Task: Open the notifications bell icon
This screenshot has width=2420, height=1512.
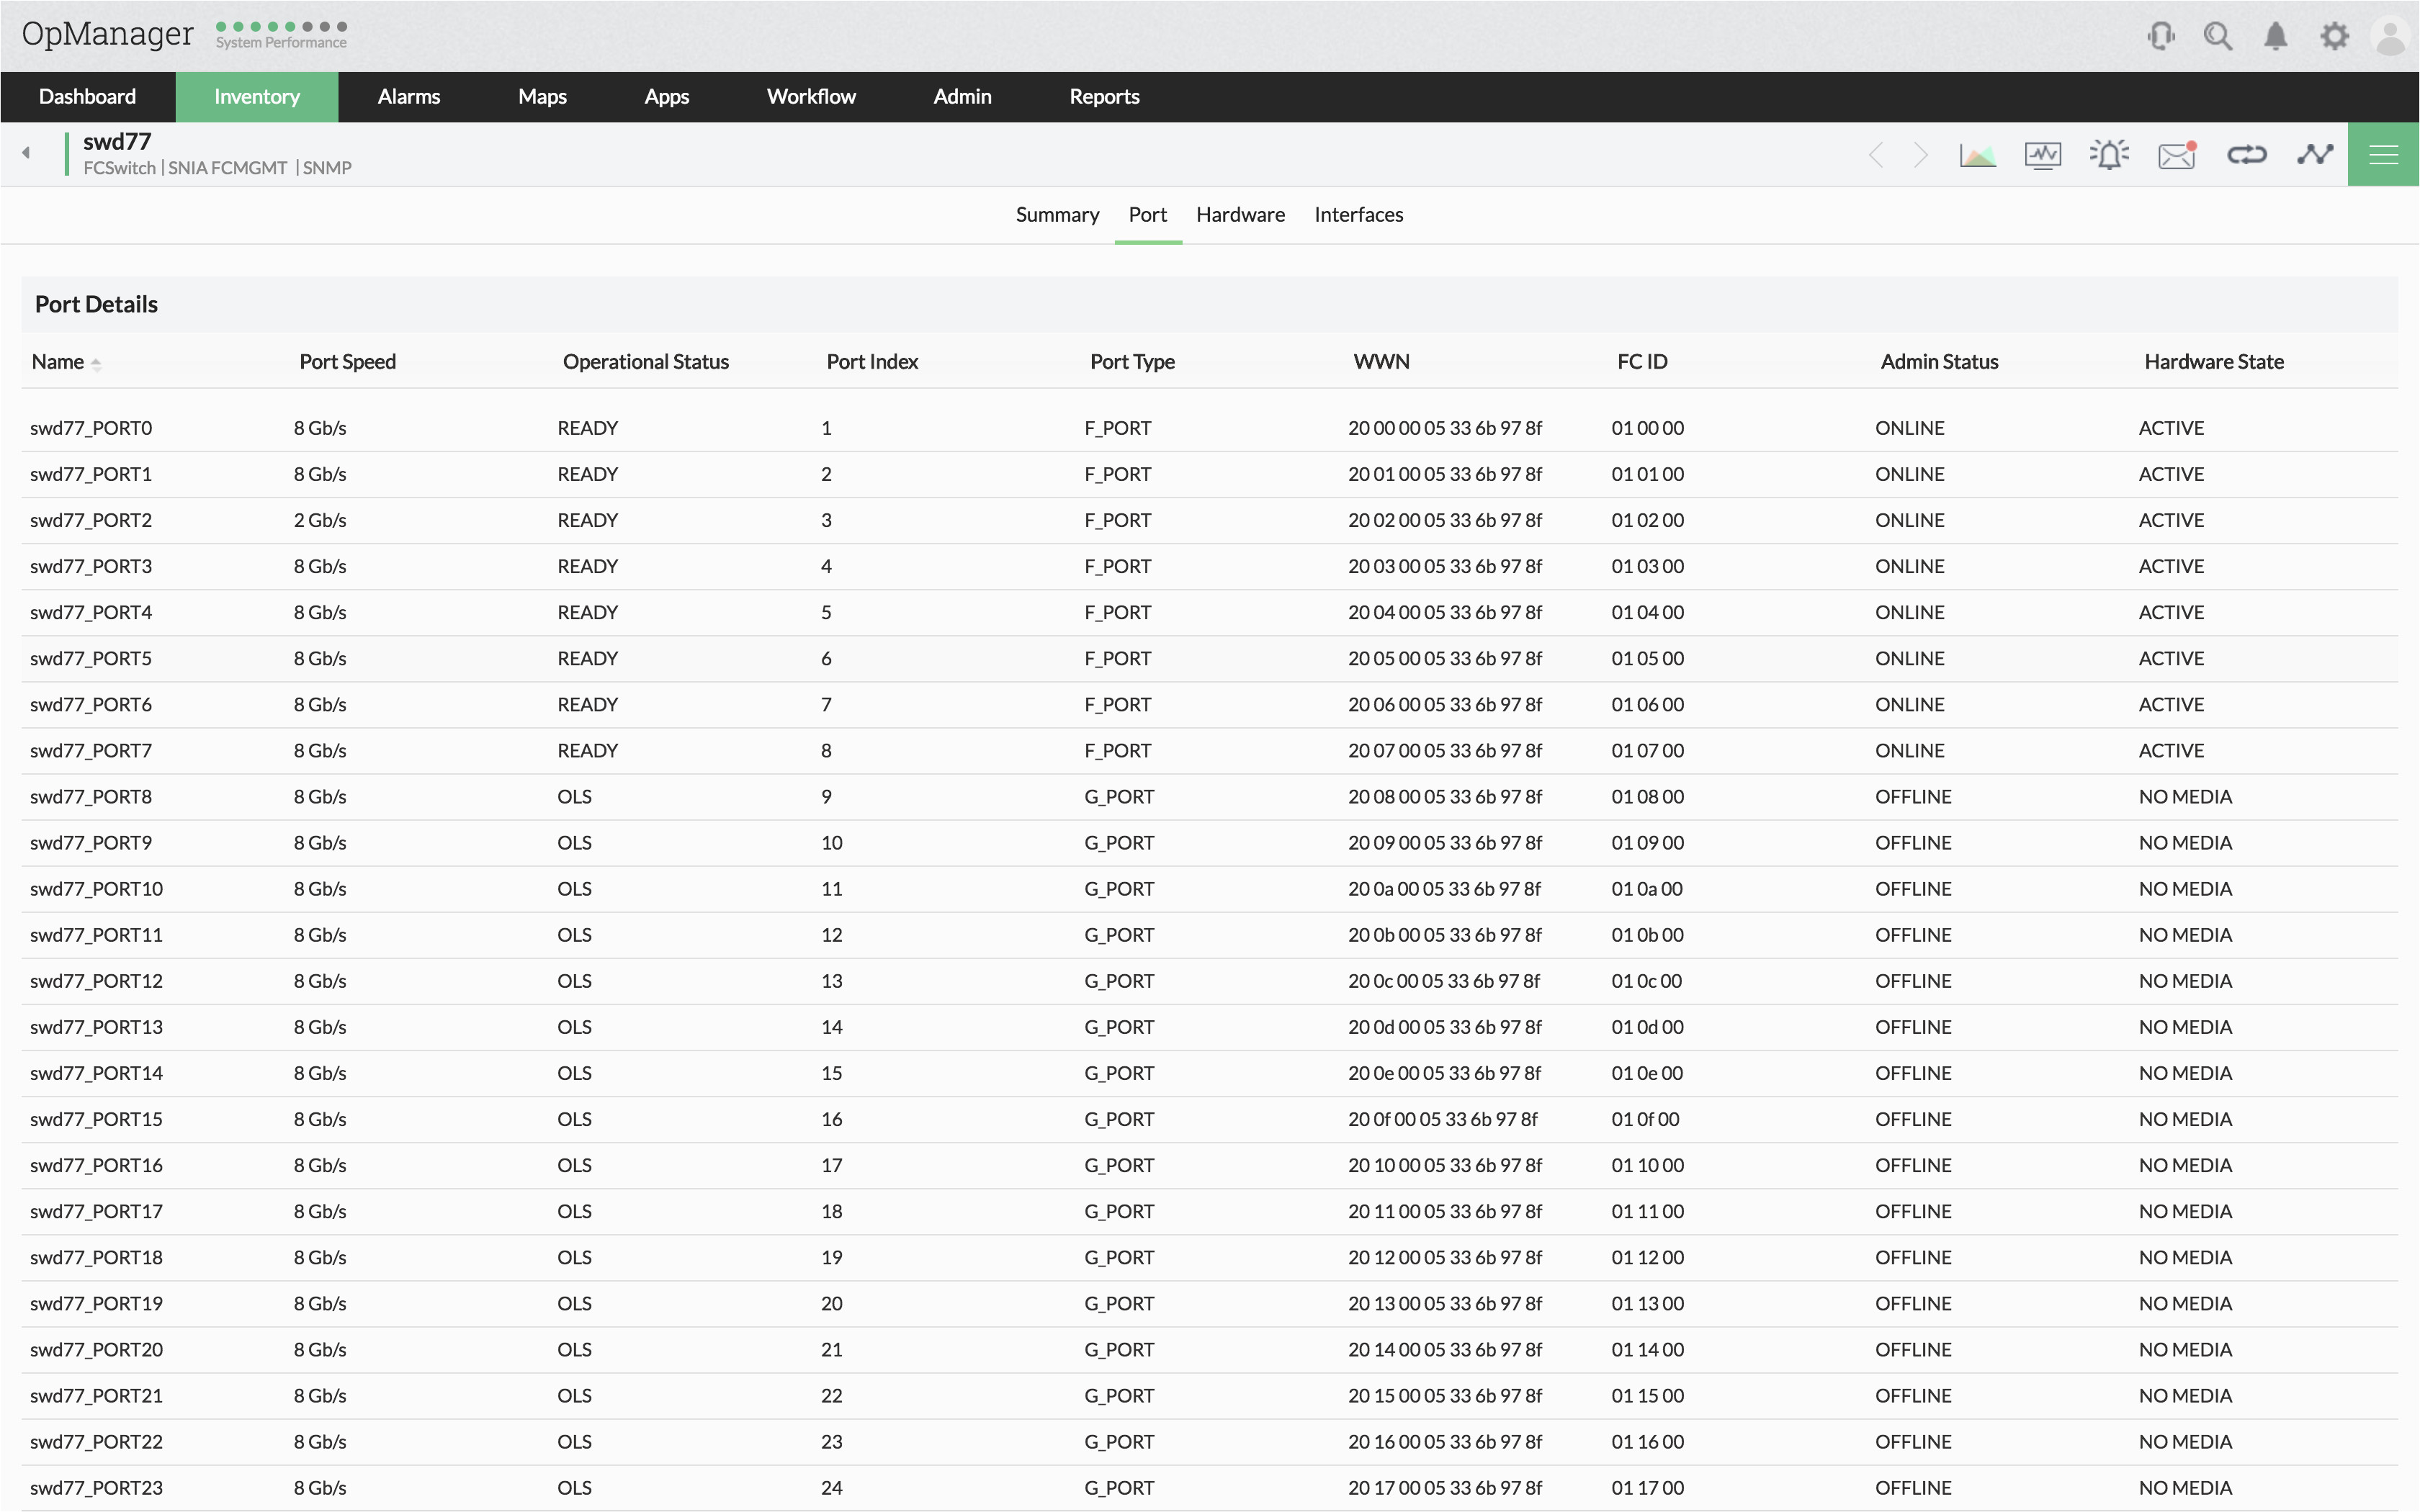Action: coord(2276,36)
